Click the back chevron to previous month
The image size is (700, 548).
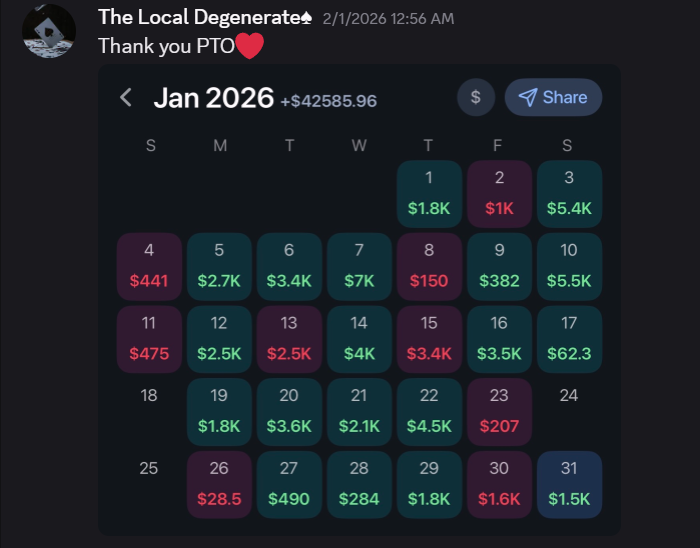pos(126,97)
